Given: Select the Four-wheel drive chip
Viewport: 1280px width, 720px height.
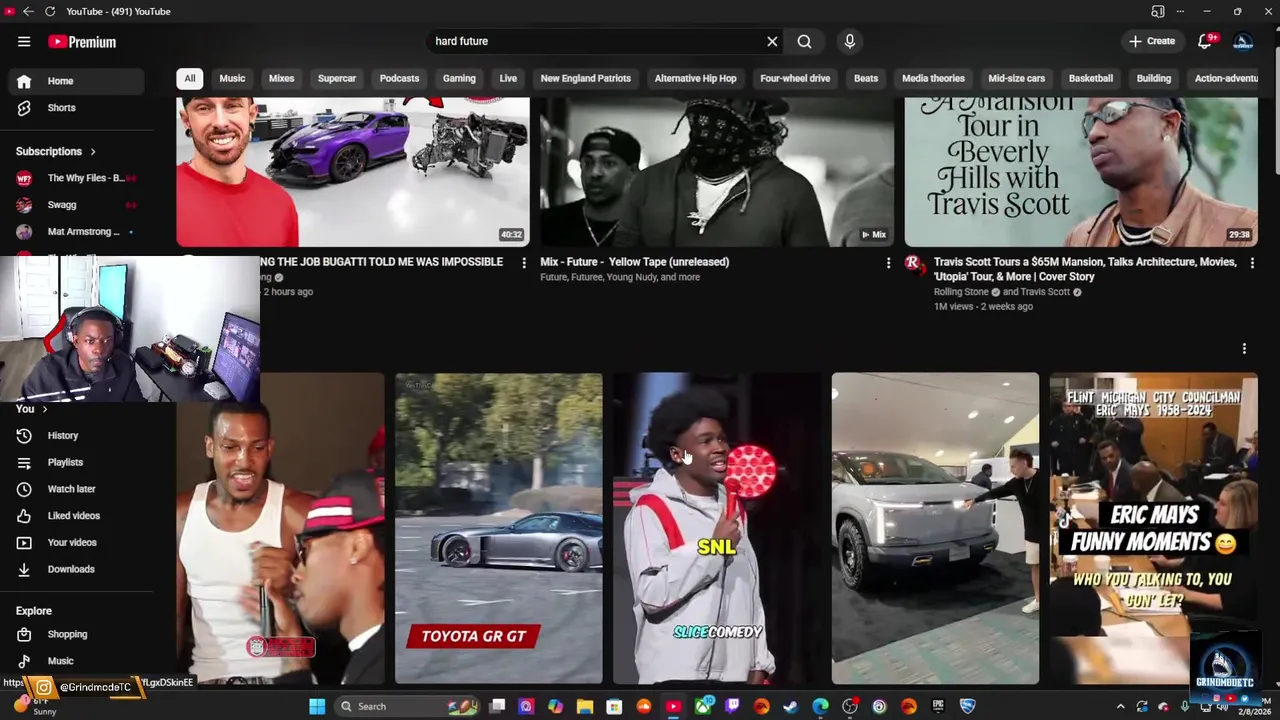Looking at the screenshot, I should [x=795, y=78].
